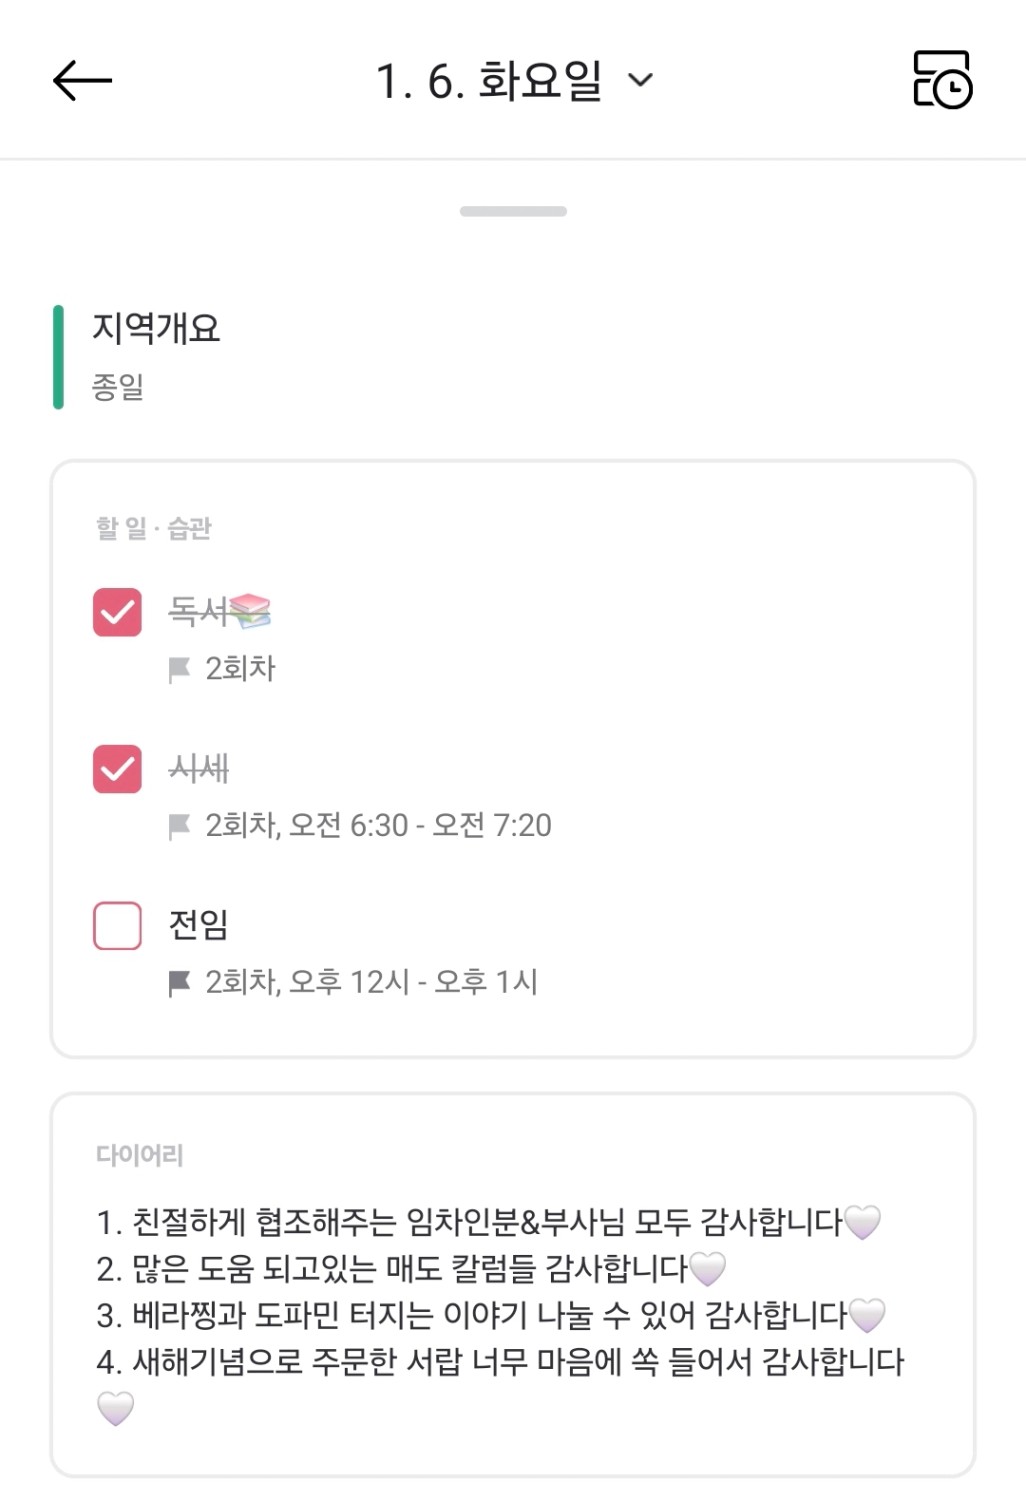The height and width of the screenshot is (1501, 1026).
Task: Uncheck the 독서 task checkbox
Action: click(117, 612)
